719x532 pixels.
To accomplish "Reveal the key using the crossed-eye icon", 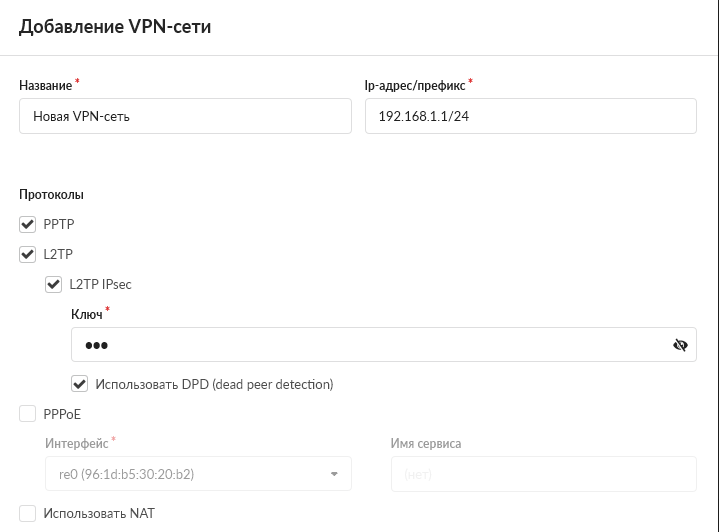I will [x=680, y=345].
